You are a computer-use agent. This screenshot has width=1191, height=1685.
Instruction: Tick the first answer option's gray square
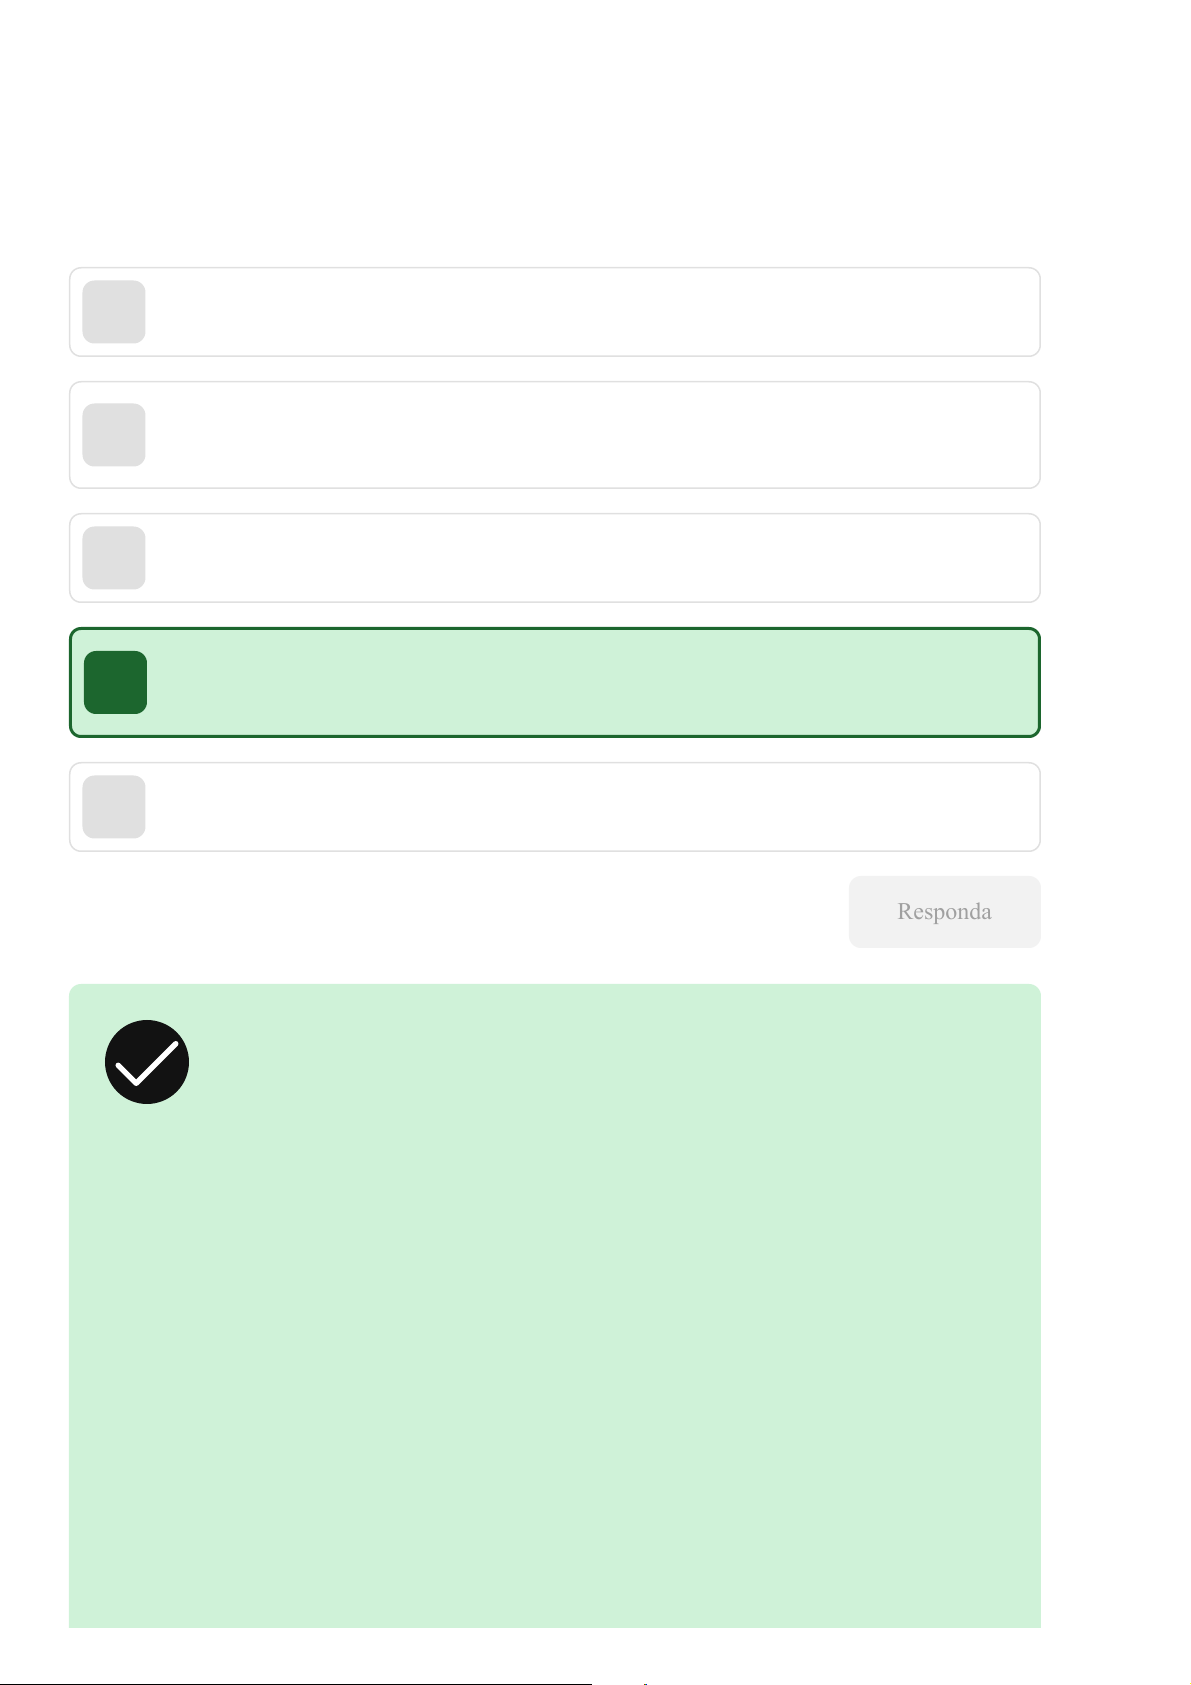(114, 312)
